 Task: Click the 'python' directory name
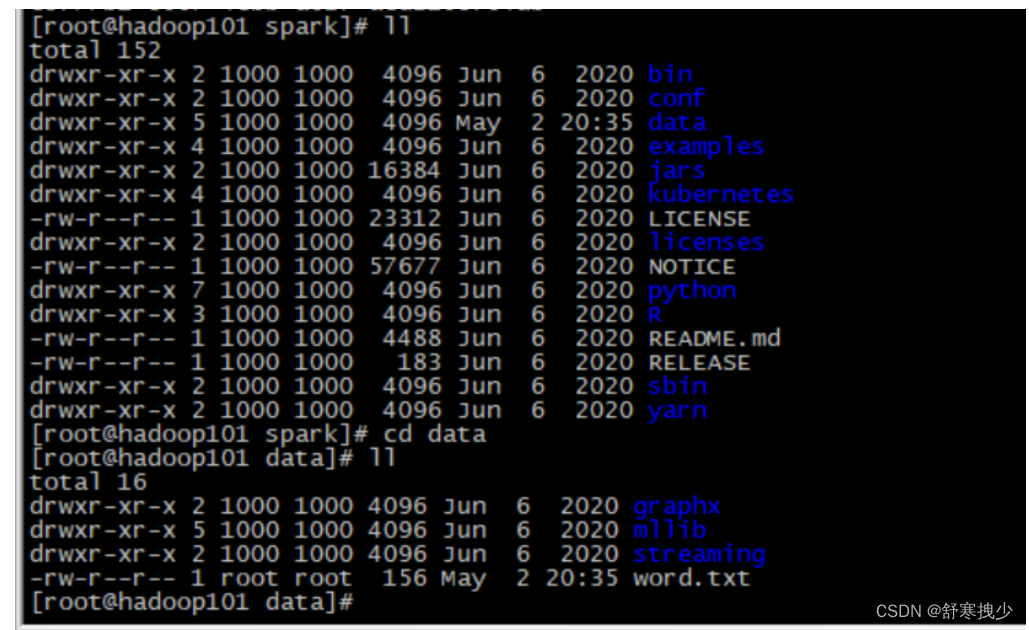692,291
